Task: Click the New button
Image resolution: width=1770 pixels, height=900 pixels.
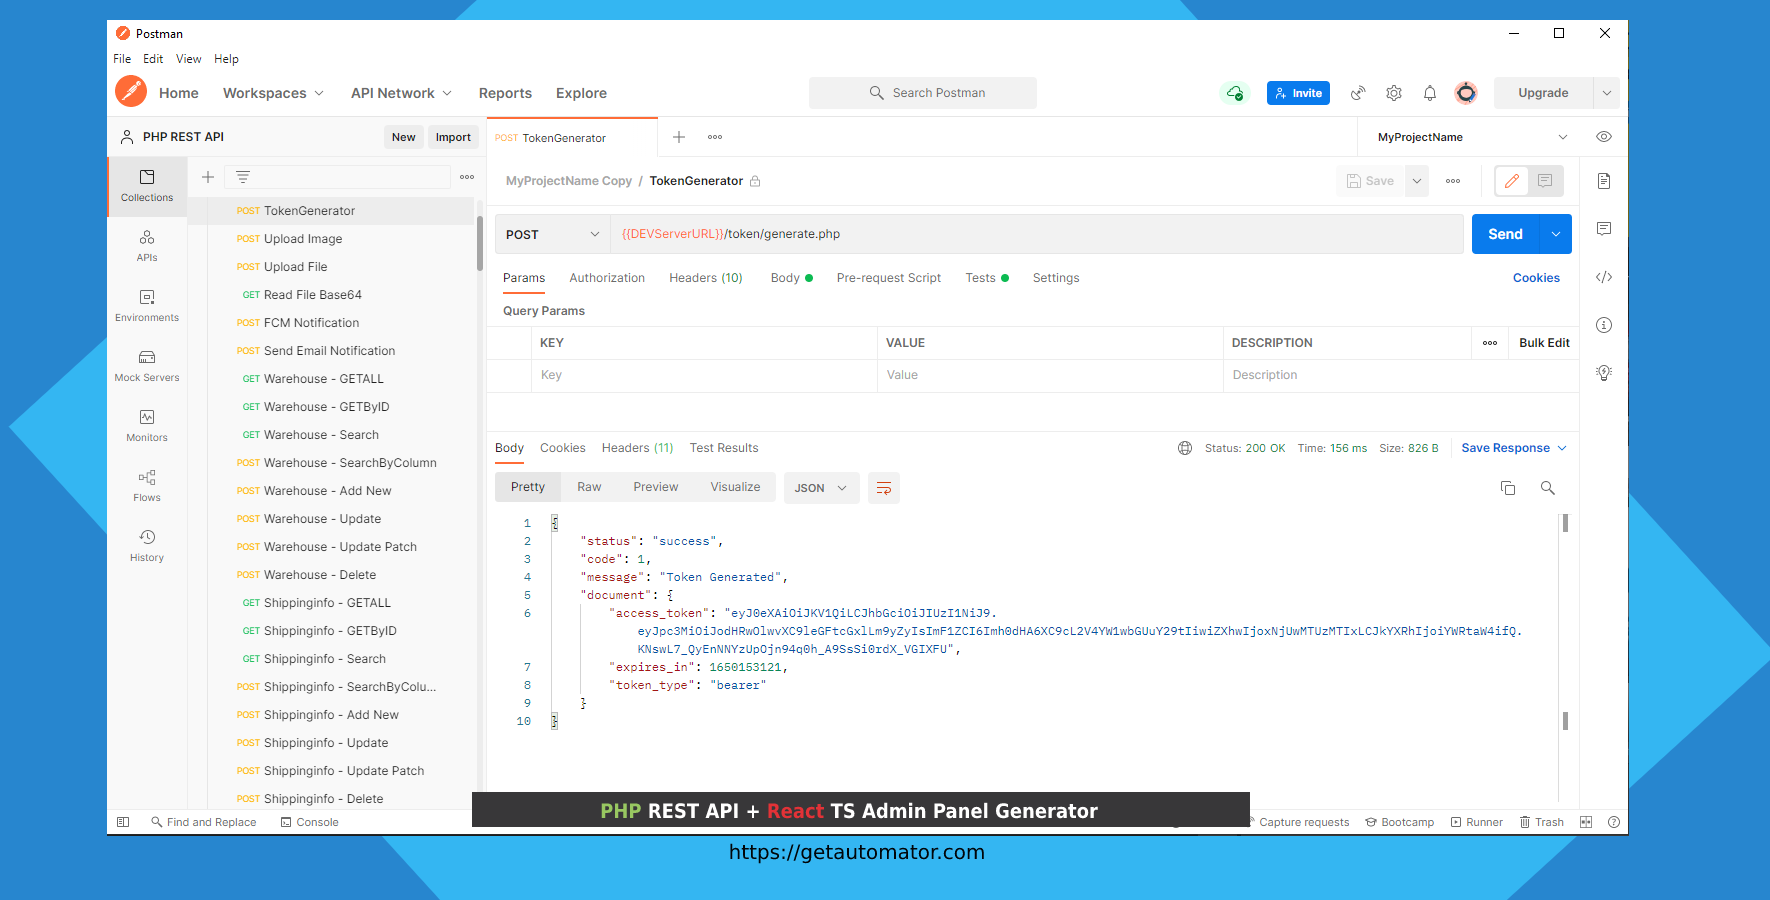Action: [x=404, y=137]
